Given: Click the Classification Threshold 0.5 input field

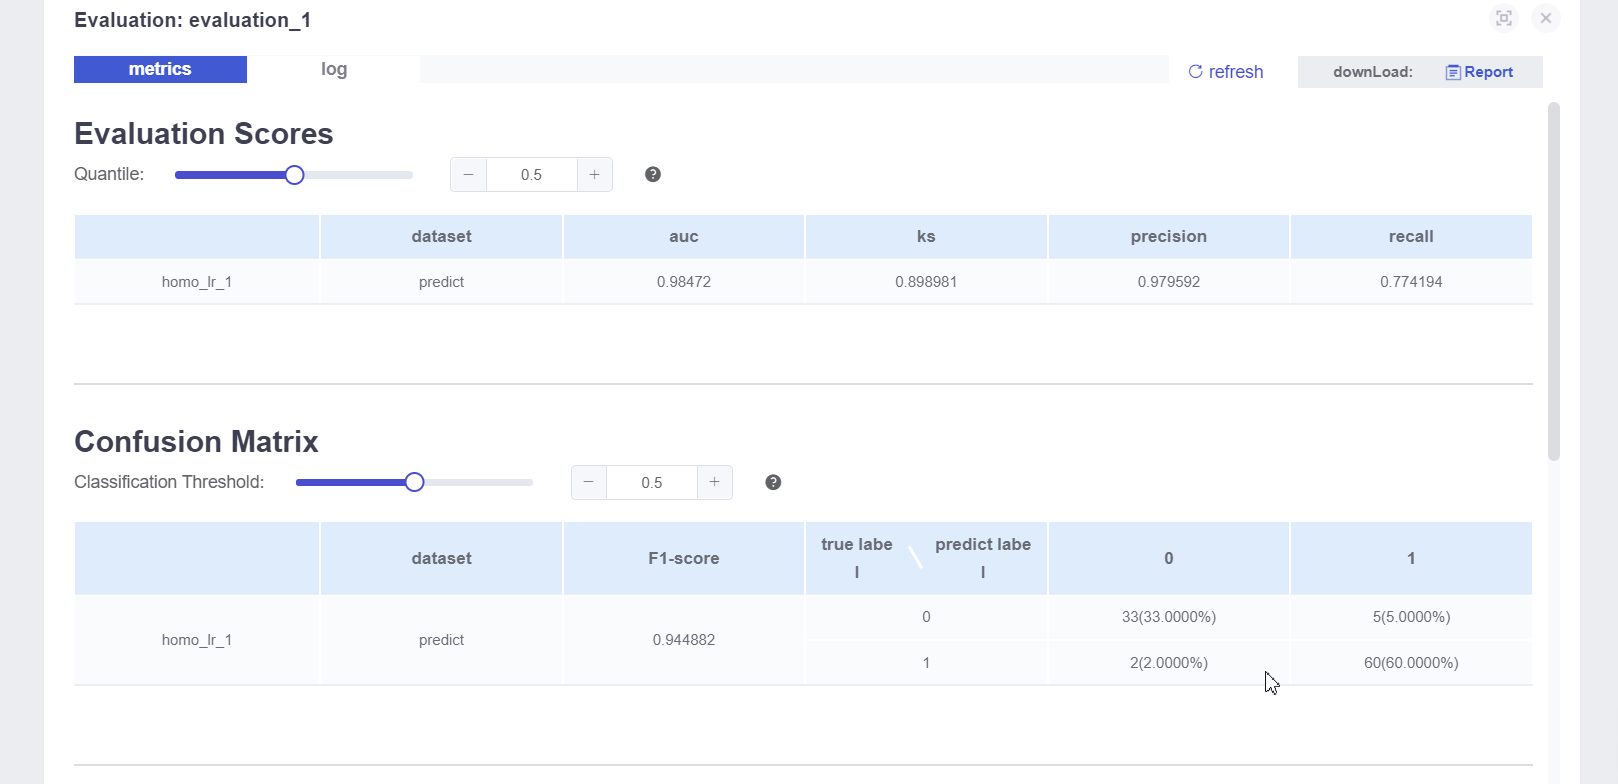Looking at the screenshot, I should tap(652, 482).
